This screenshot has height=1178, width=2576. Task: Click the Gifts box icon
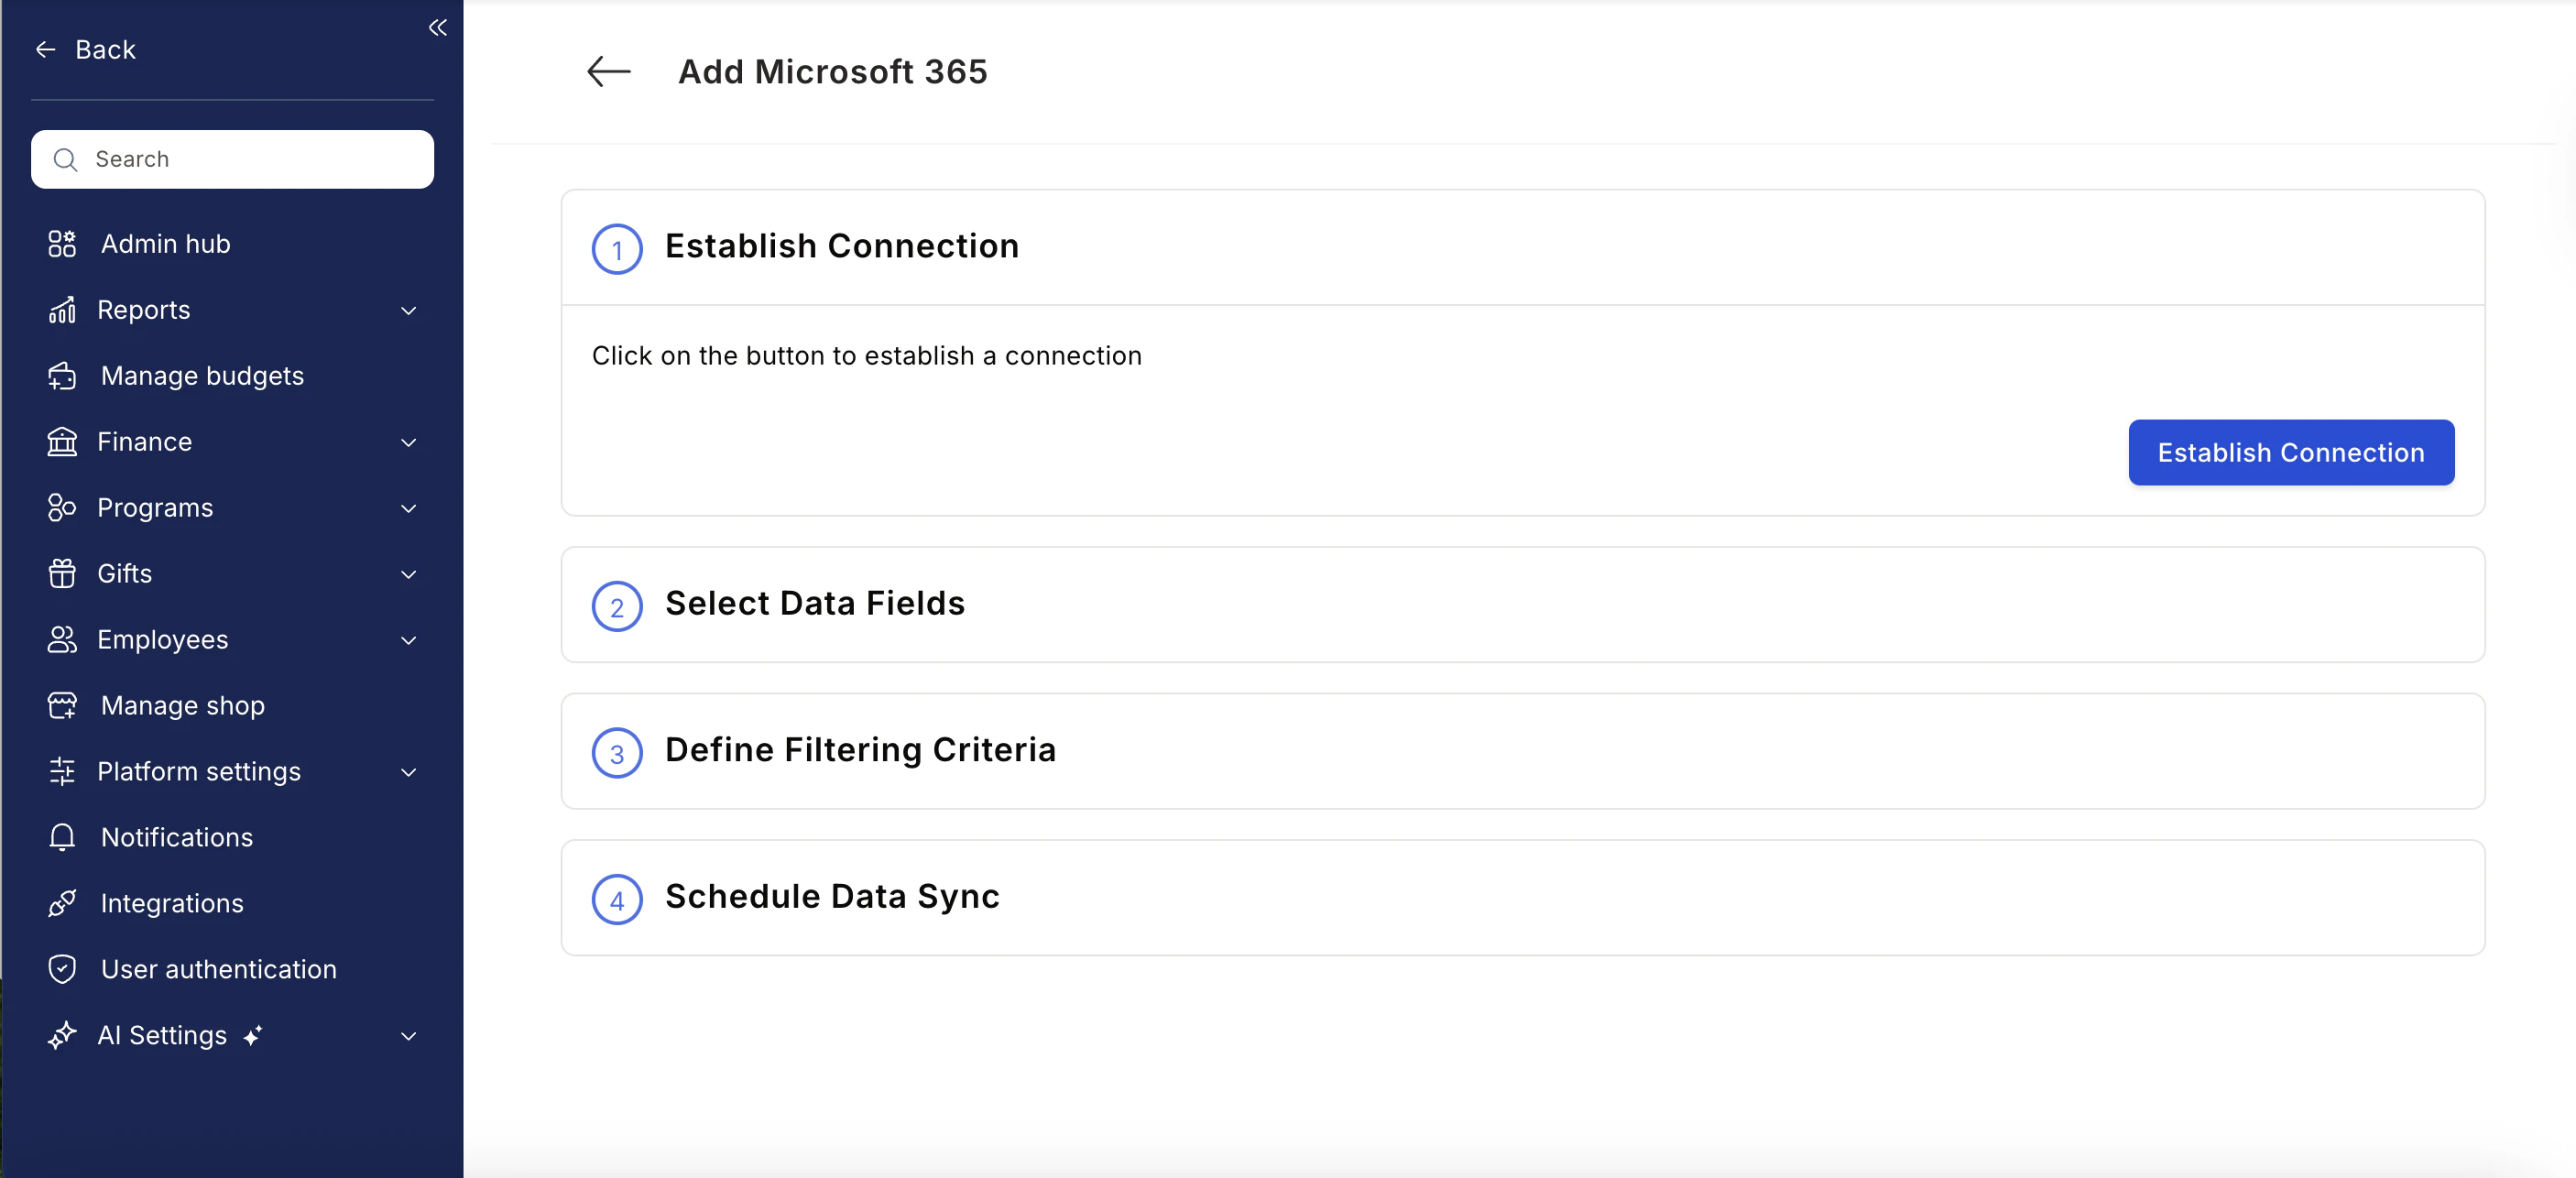[62, 573]
